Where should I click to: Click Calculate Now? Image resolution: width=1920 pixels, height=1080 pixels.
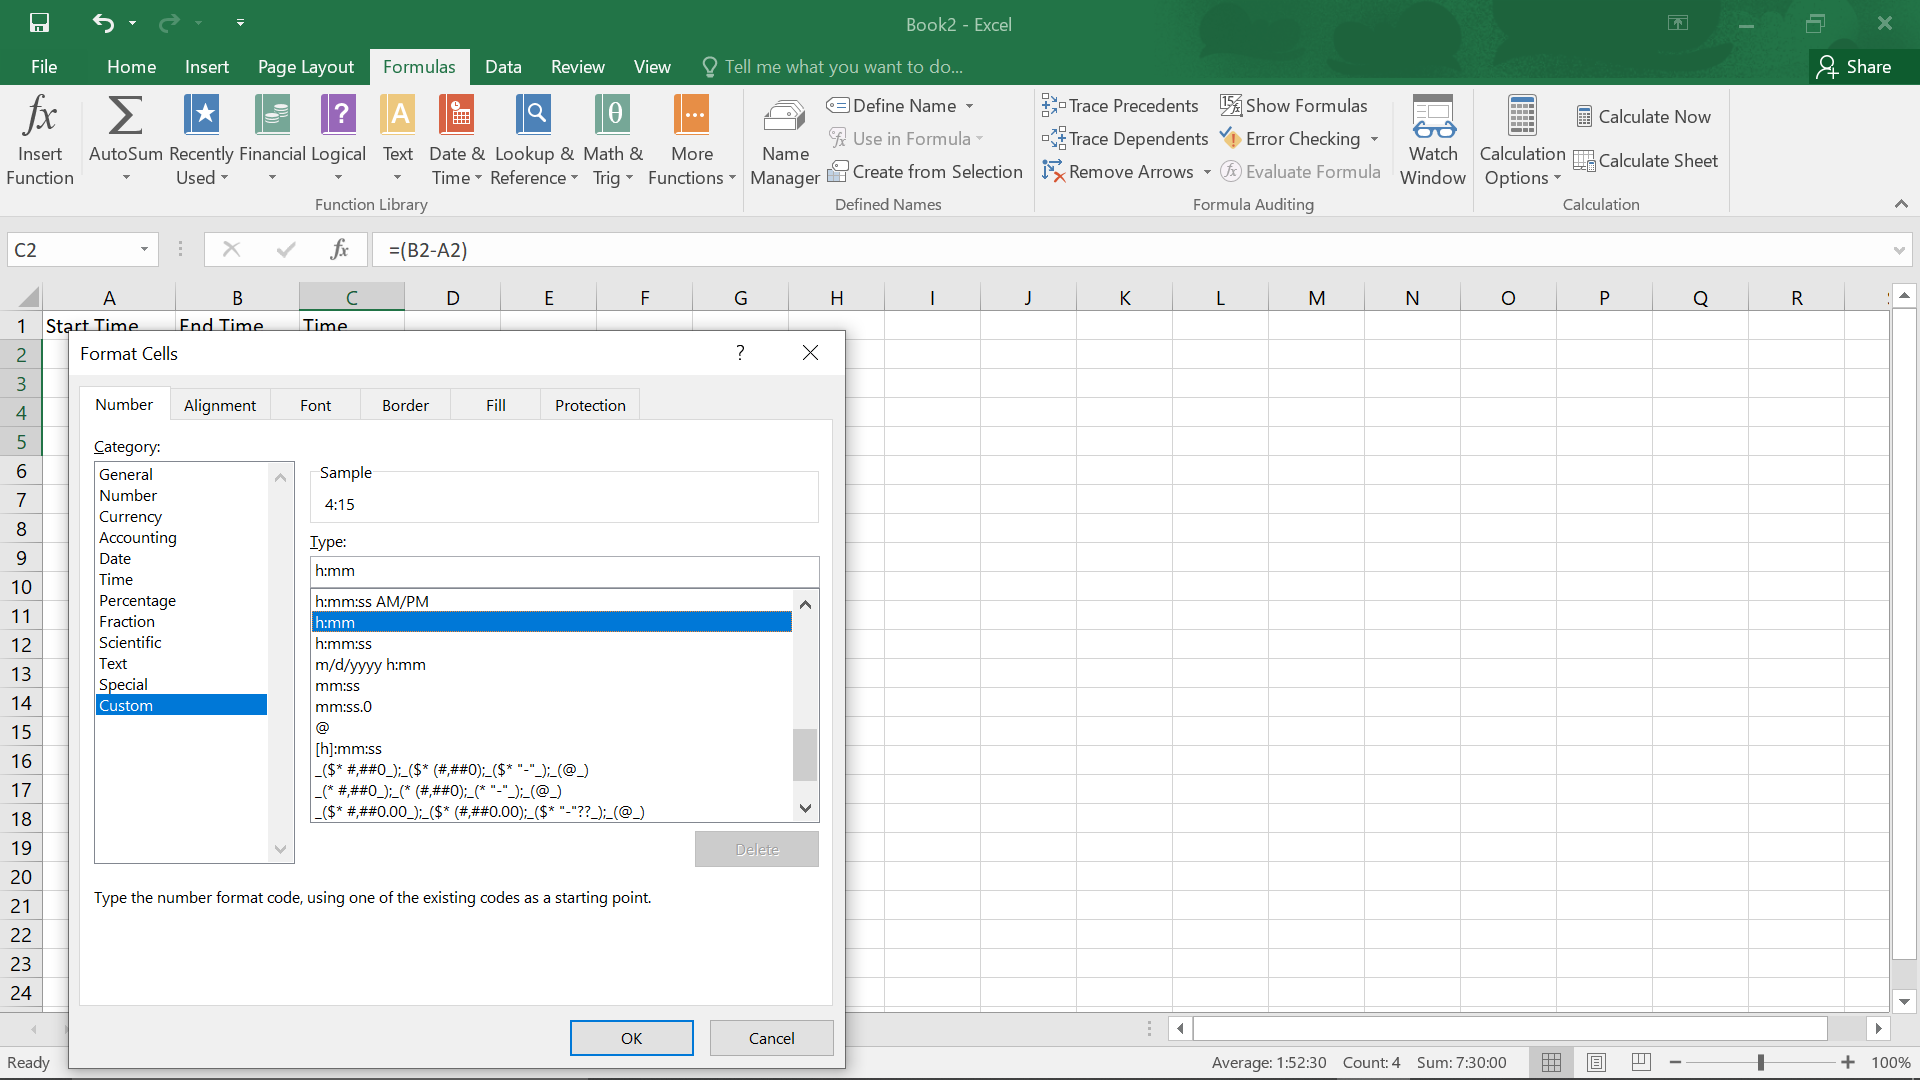click(x=1643, y=116)
